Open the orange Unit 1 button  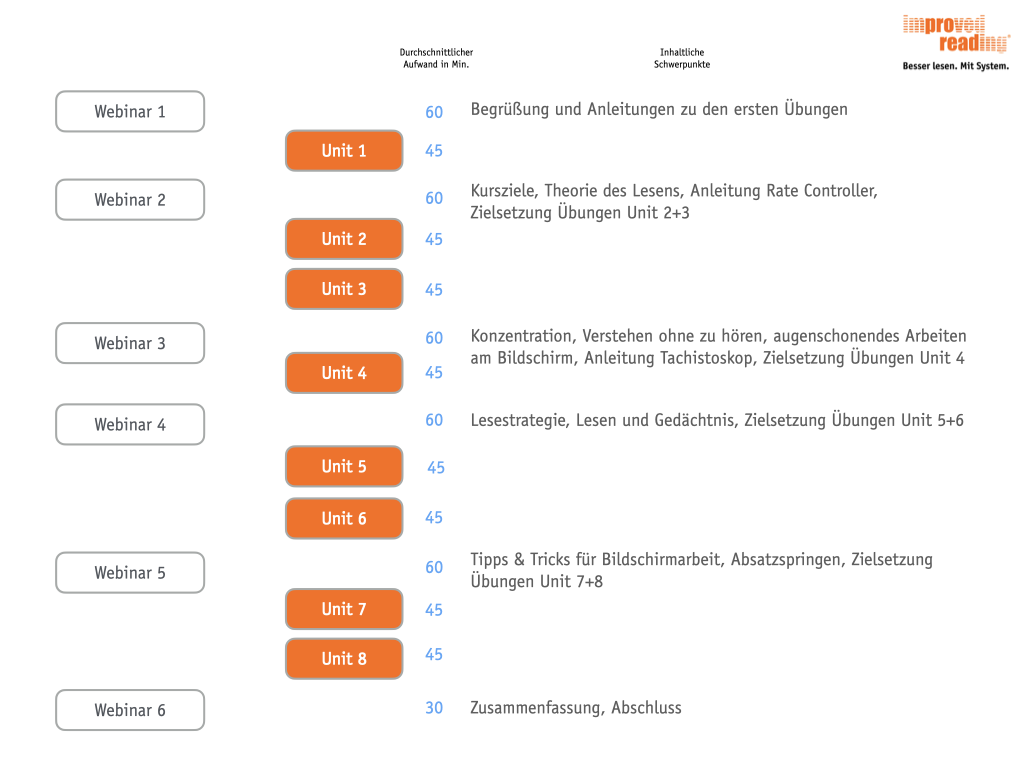[x=344, y=151]
